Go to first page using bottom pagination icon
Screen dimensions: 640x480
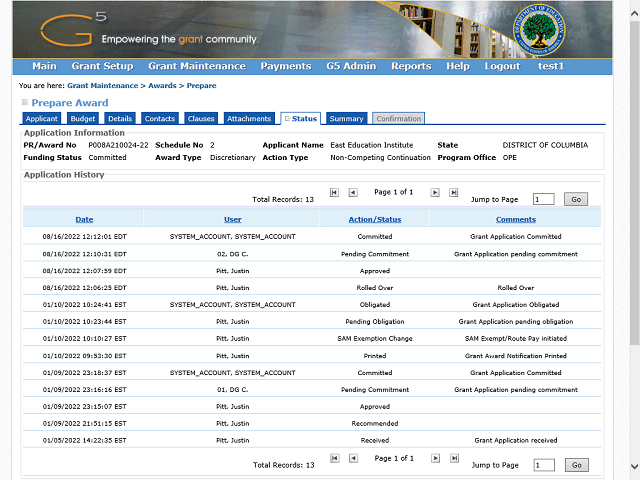pyautogui.click(x=334, y=458)
